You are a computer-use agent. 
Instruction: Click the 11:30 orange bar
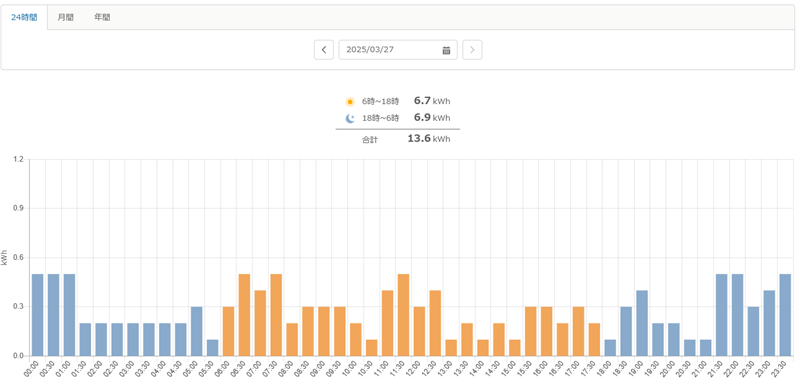tap(404, 315)
